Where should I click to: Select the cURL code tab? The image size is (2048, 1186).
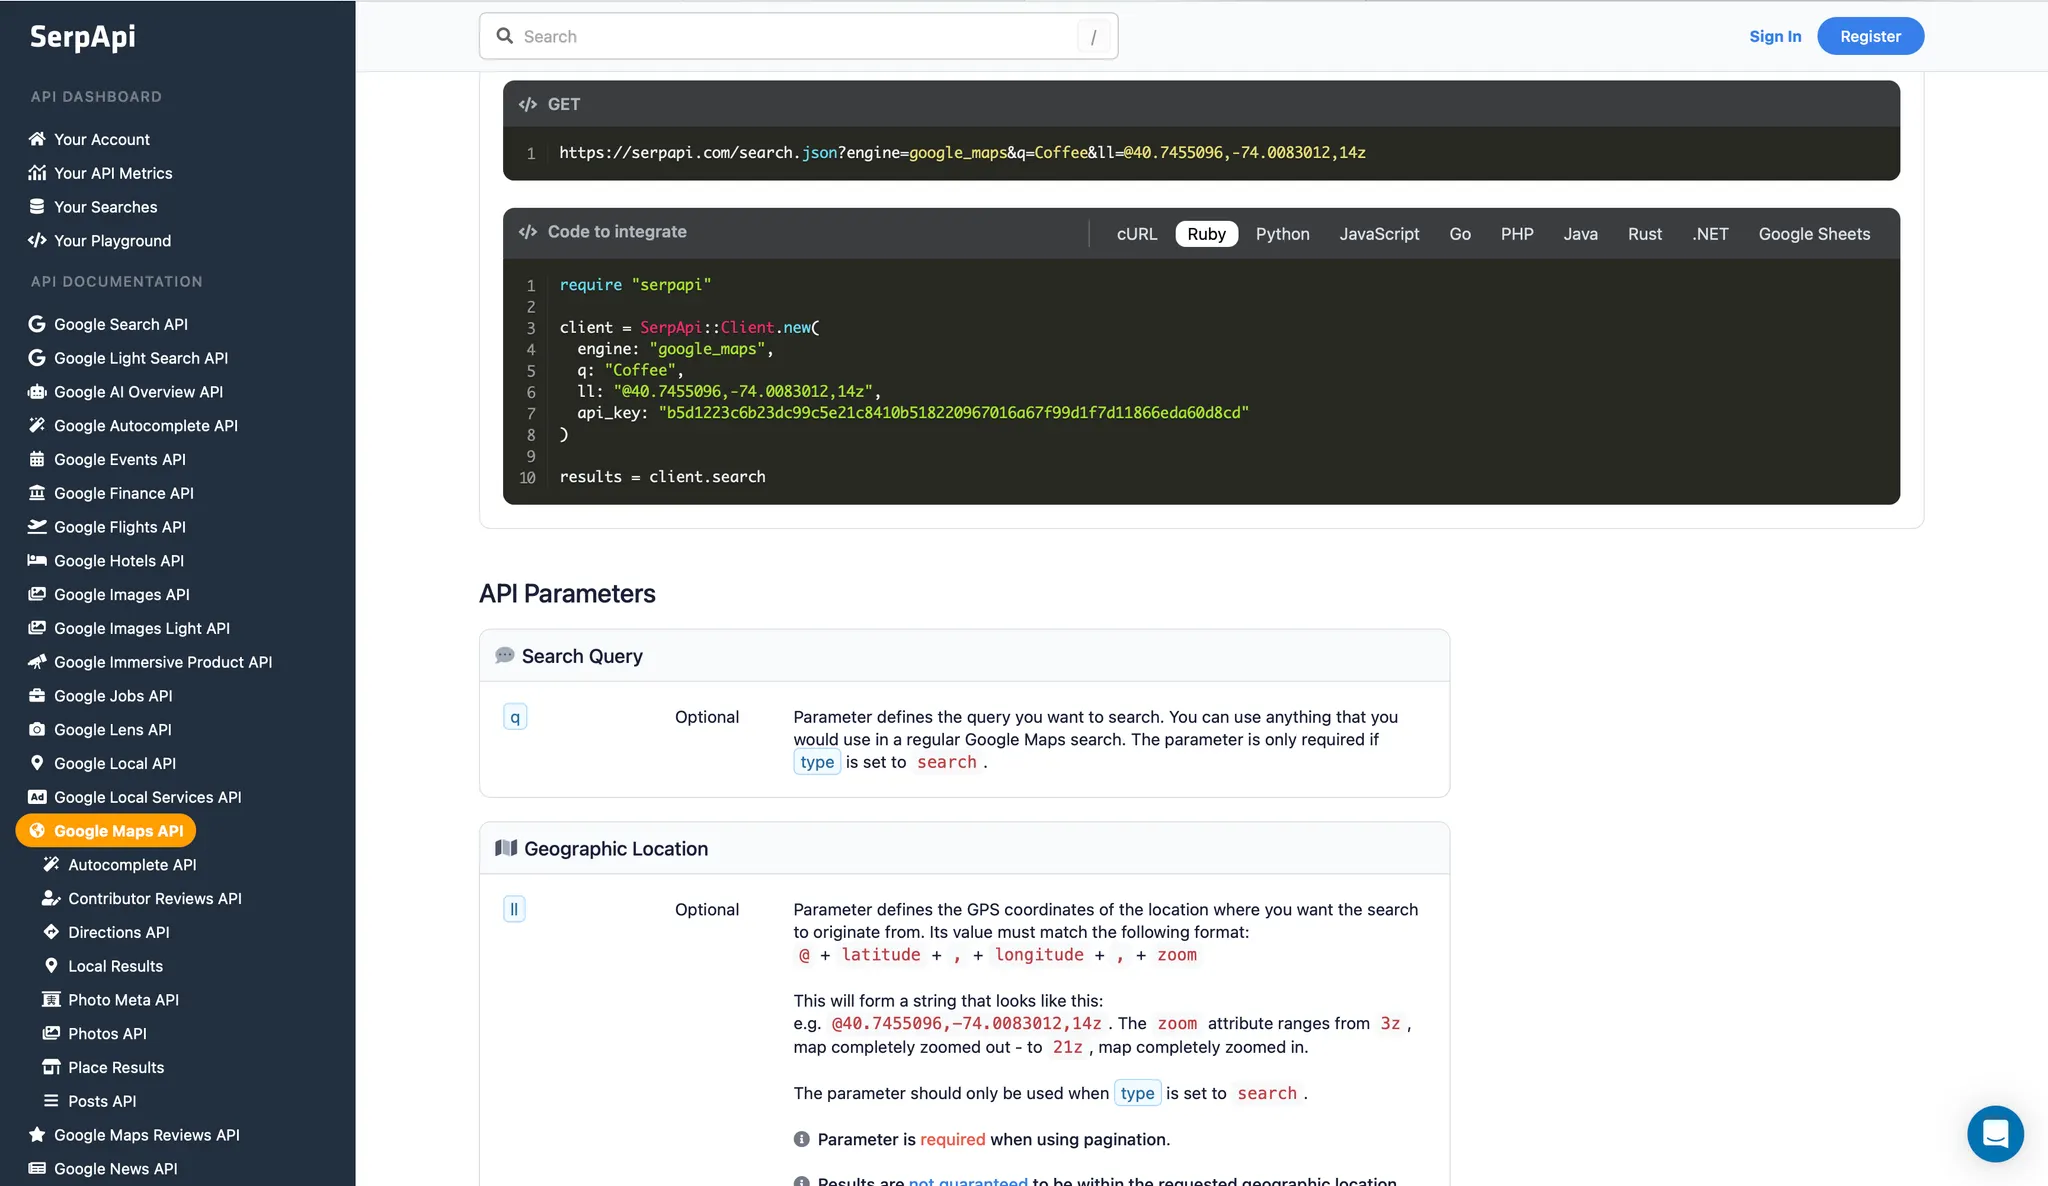pos(1136,234)
